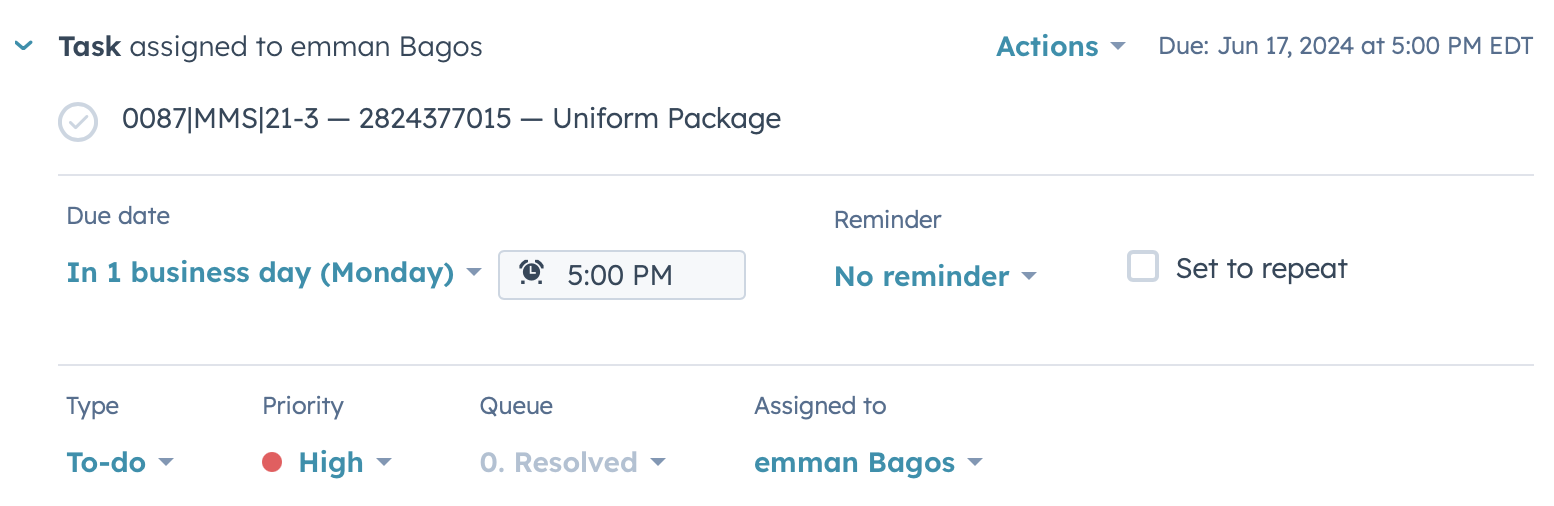Mark the Uniform Package task complete
The width and height of the screenshot is (1554, 506).
[78, 122]
